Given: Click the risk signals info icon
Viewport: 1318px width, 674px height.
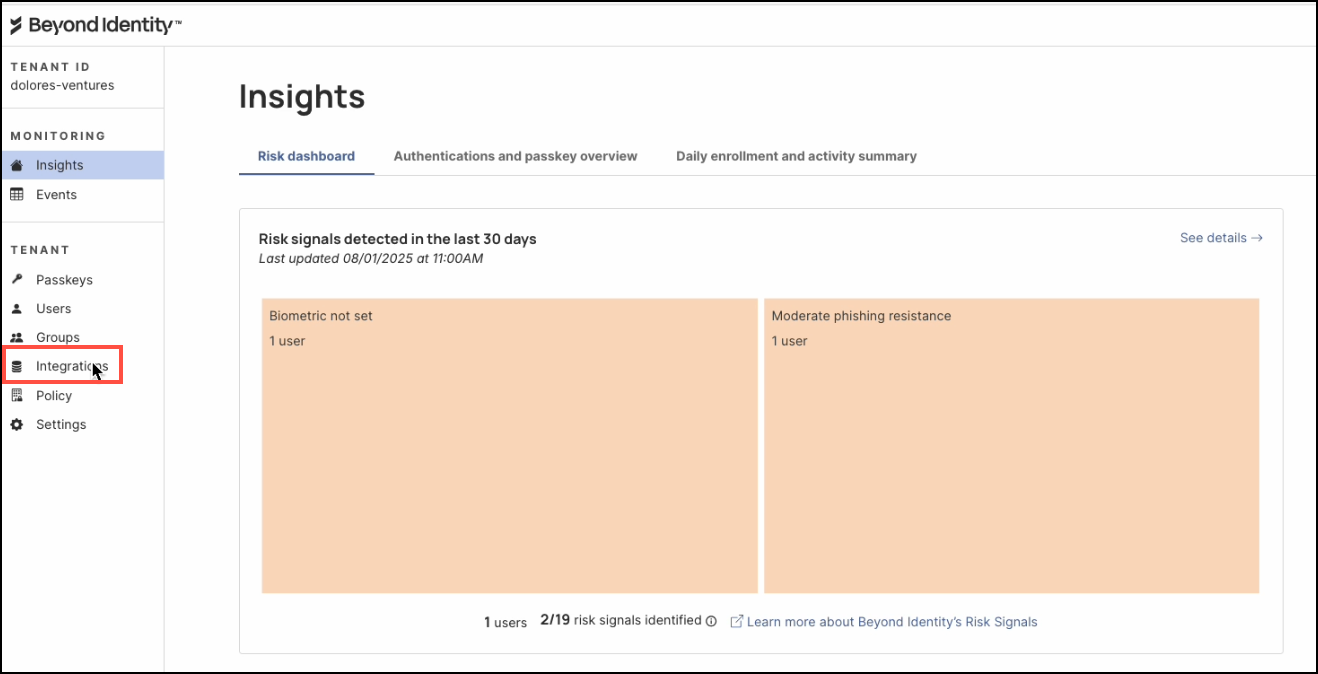Looking at the screenshot, I should [x=711, y=621].
